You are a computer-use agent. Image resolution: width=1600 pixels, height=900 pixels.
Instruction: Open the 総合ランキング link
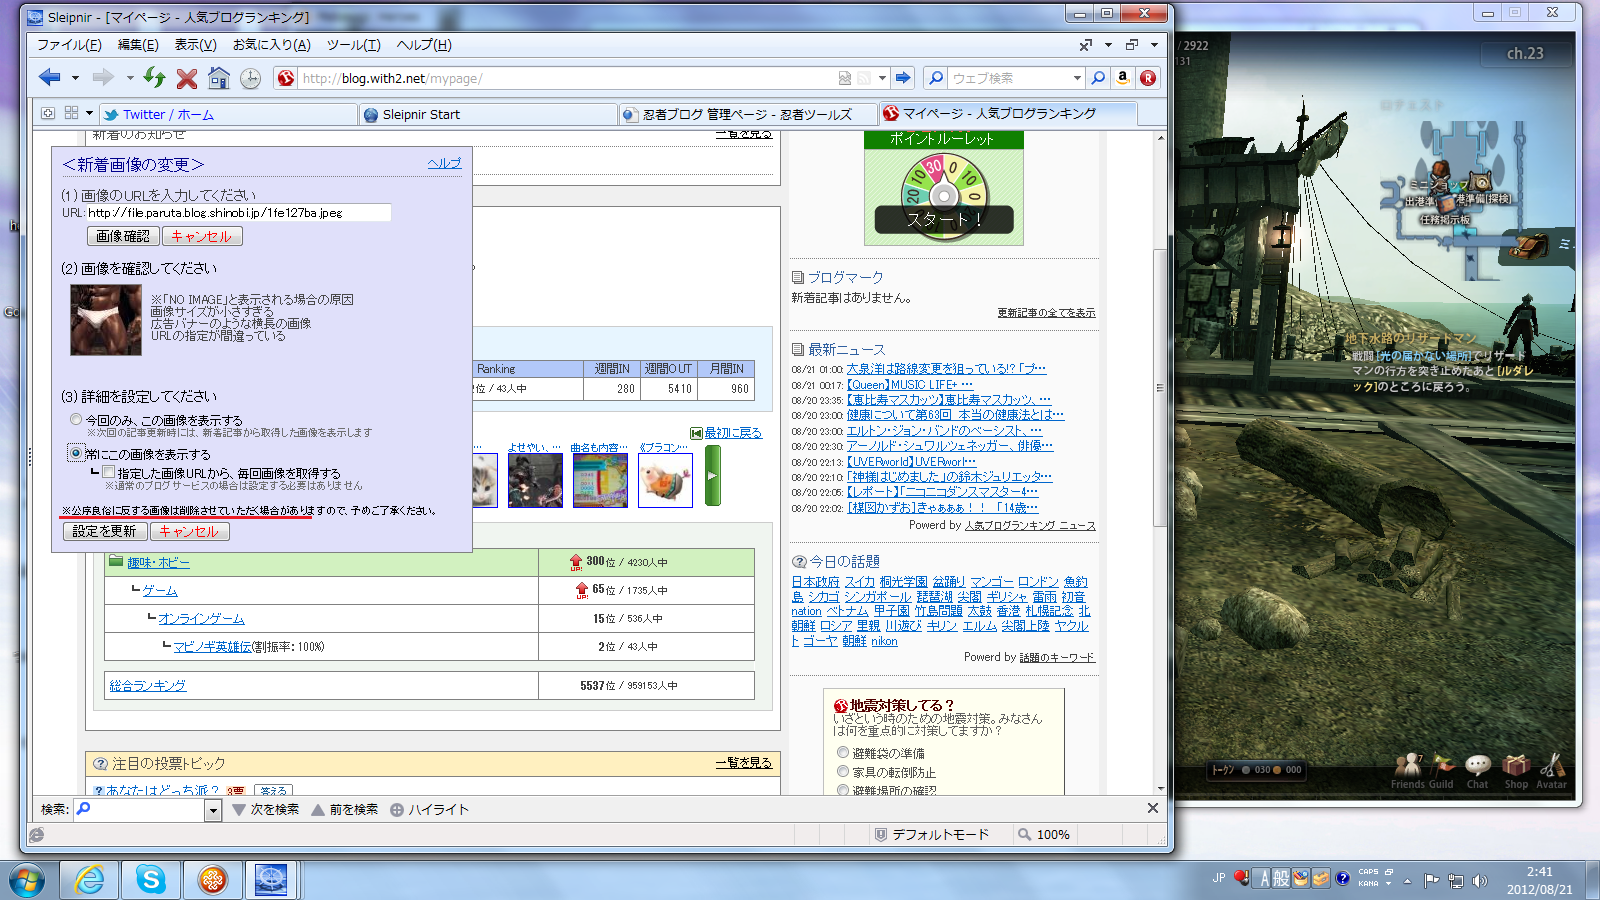(148, 686)
